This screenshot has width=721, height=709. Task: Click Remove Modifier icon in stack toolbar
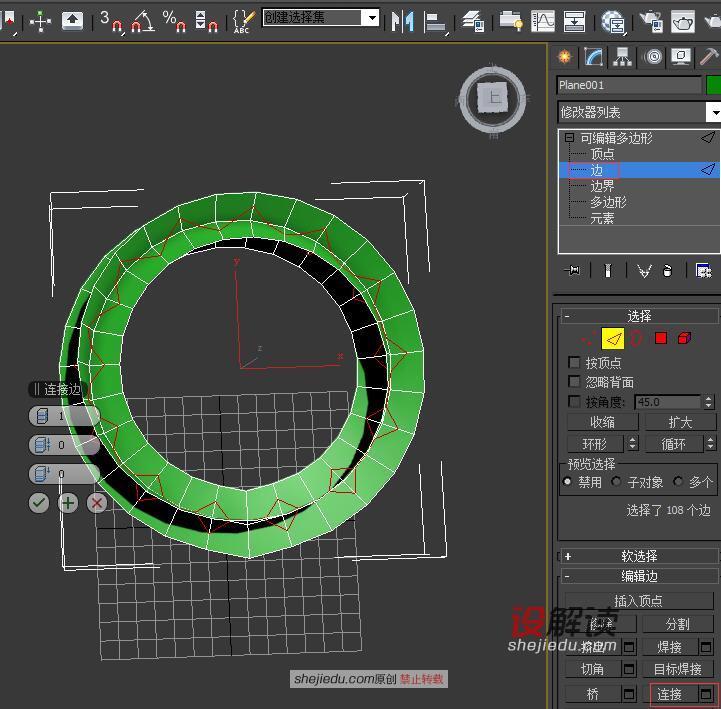[x=668, y=271]
